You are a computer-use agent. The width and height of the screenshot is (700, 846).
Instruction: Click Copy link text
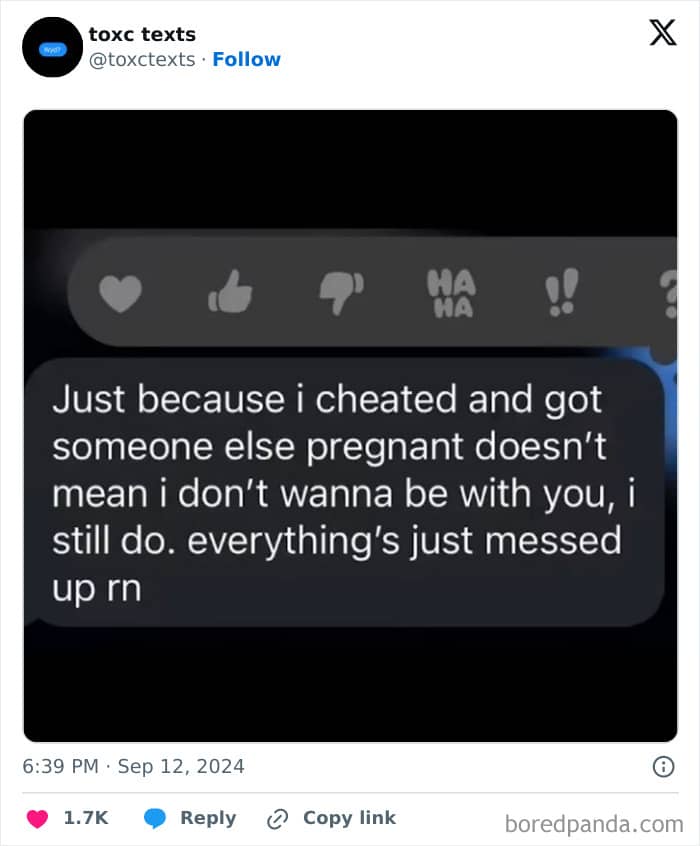pyautogui.click(x=349, y=817)
